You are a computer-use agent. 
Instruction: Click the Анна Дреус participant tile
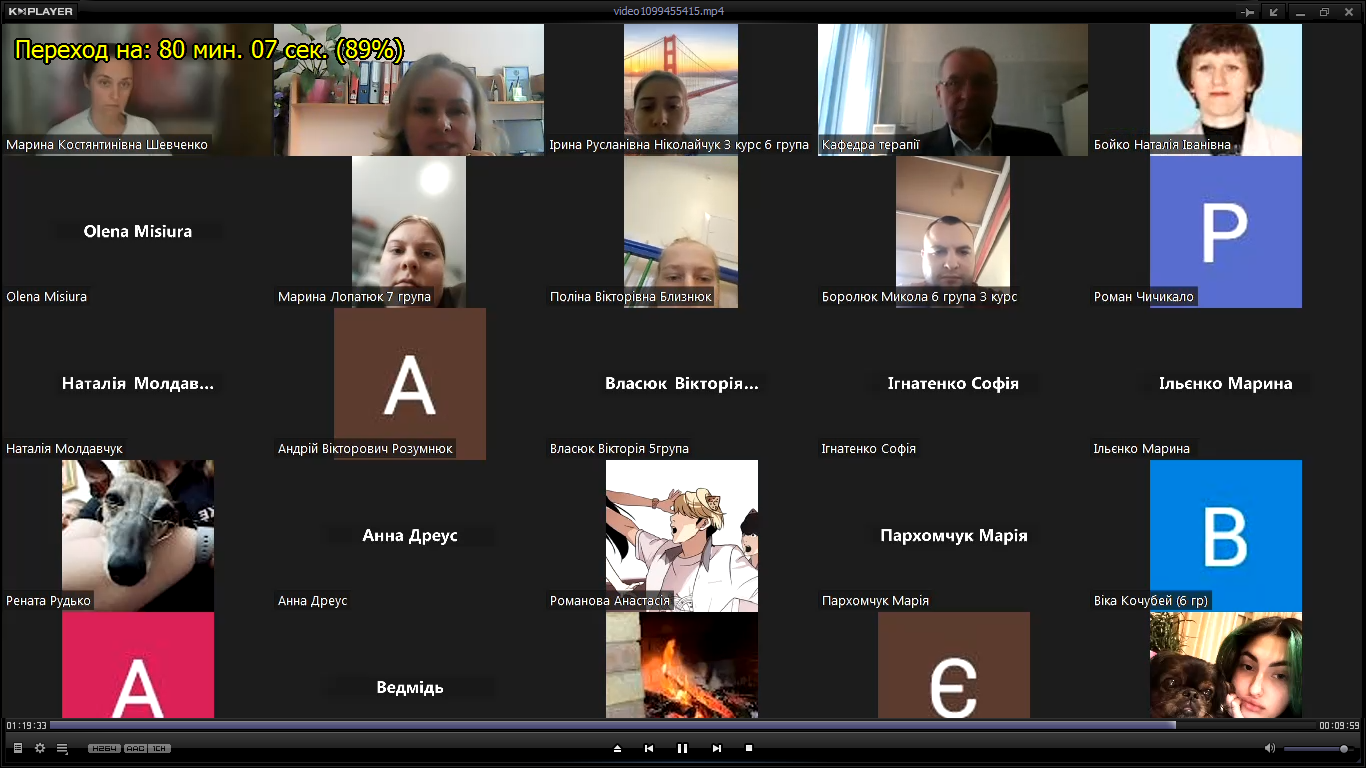(x=409, y=536)
